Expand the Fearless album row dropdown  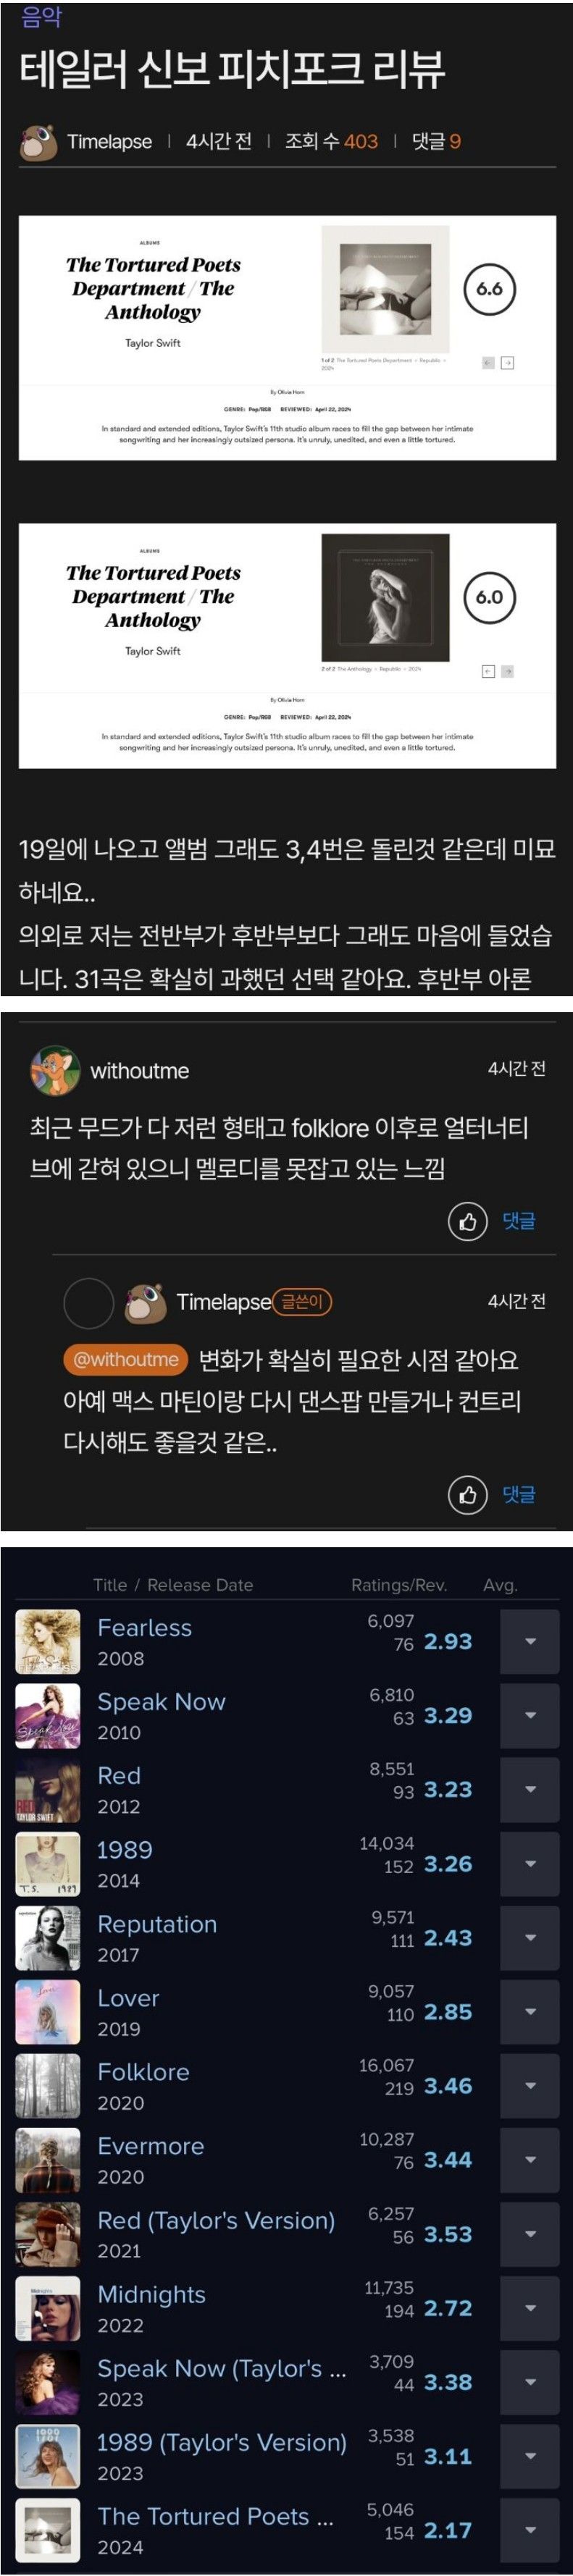point(530,1641)
